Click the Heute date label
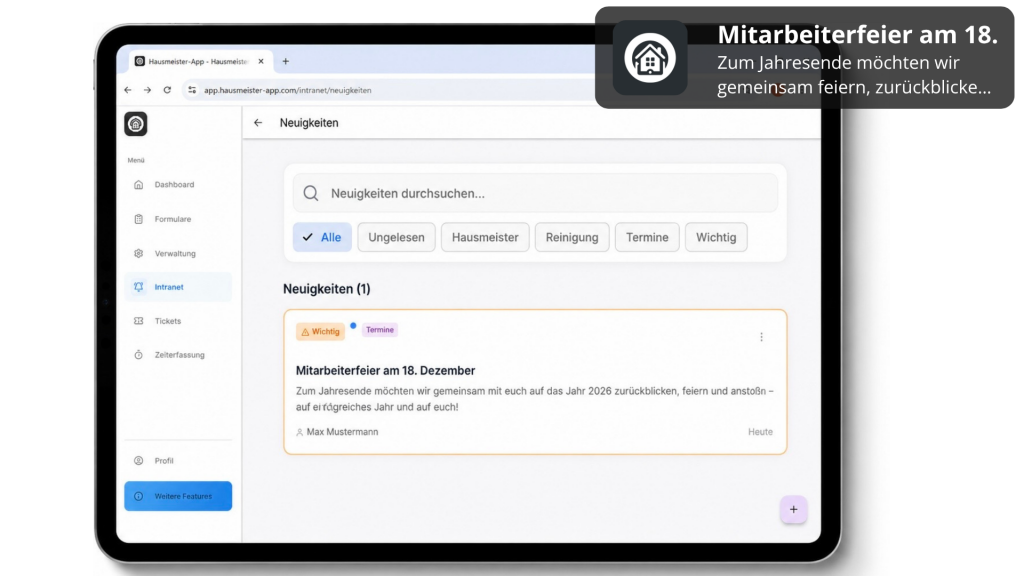Image resolution: width=1024 pixels, height=576 pixels. (x=760, y=432)
